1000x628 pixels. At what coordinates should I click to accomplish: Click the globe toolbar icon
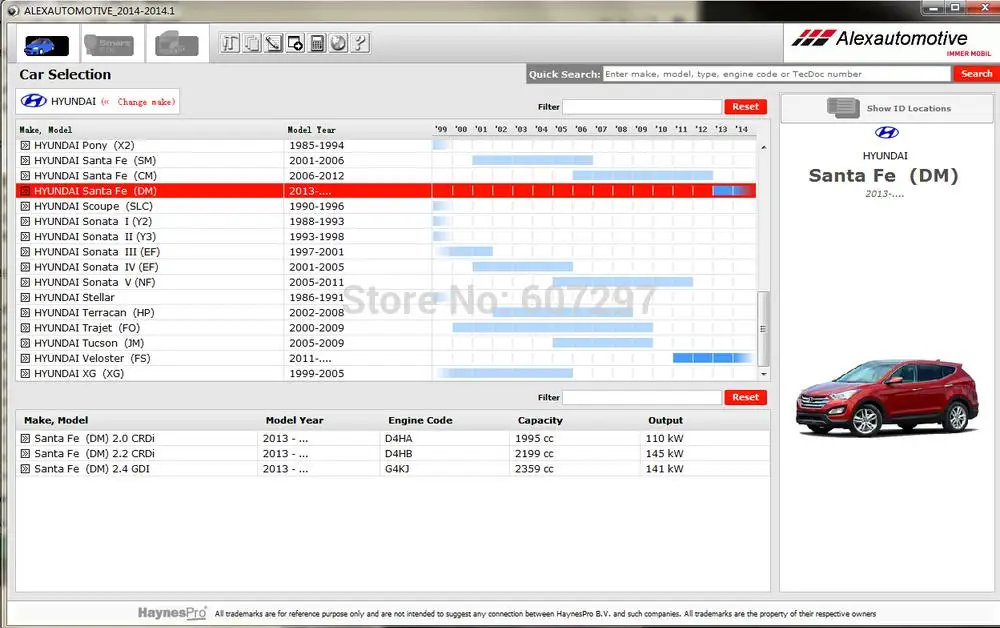click(x=339, y=43)
